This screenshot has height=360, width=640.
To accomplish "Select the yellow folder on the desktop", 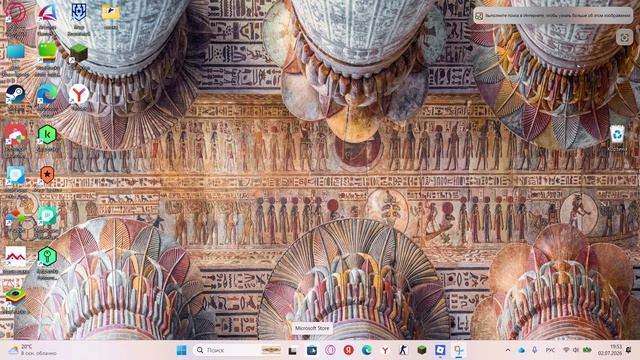I will coord(111,13).
